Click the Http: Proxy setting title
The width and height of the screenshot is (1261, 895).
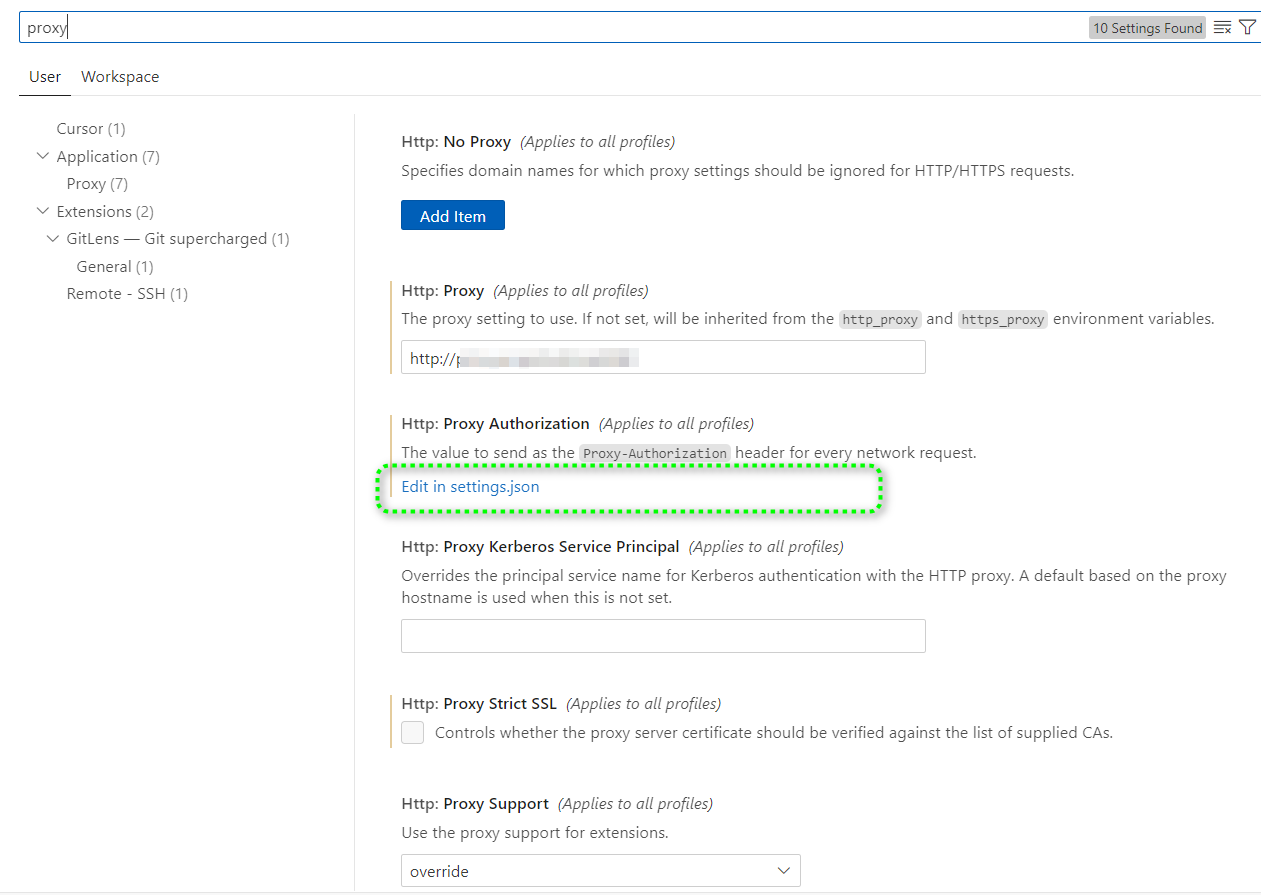[443, 291]
